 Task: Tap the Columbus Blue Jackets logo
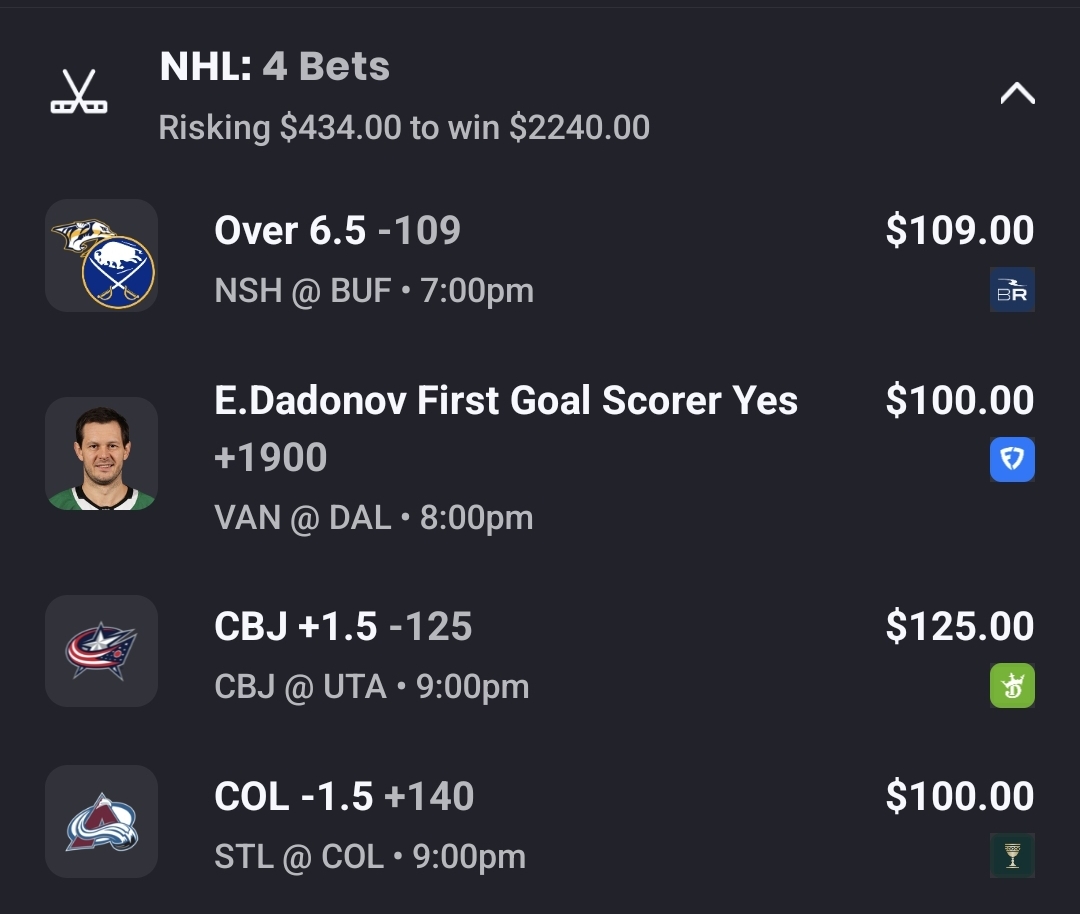point(101,651)
